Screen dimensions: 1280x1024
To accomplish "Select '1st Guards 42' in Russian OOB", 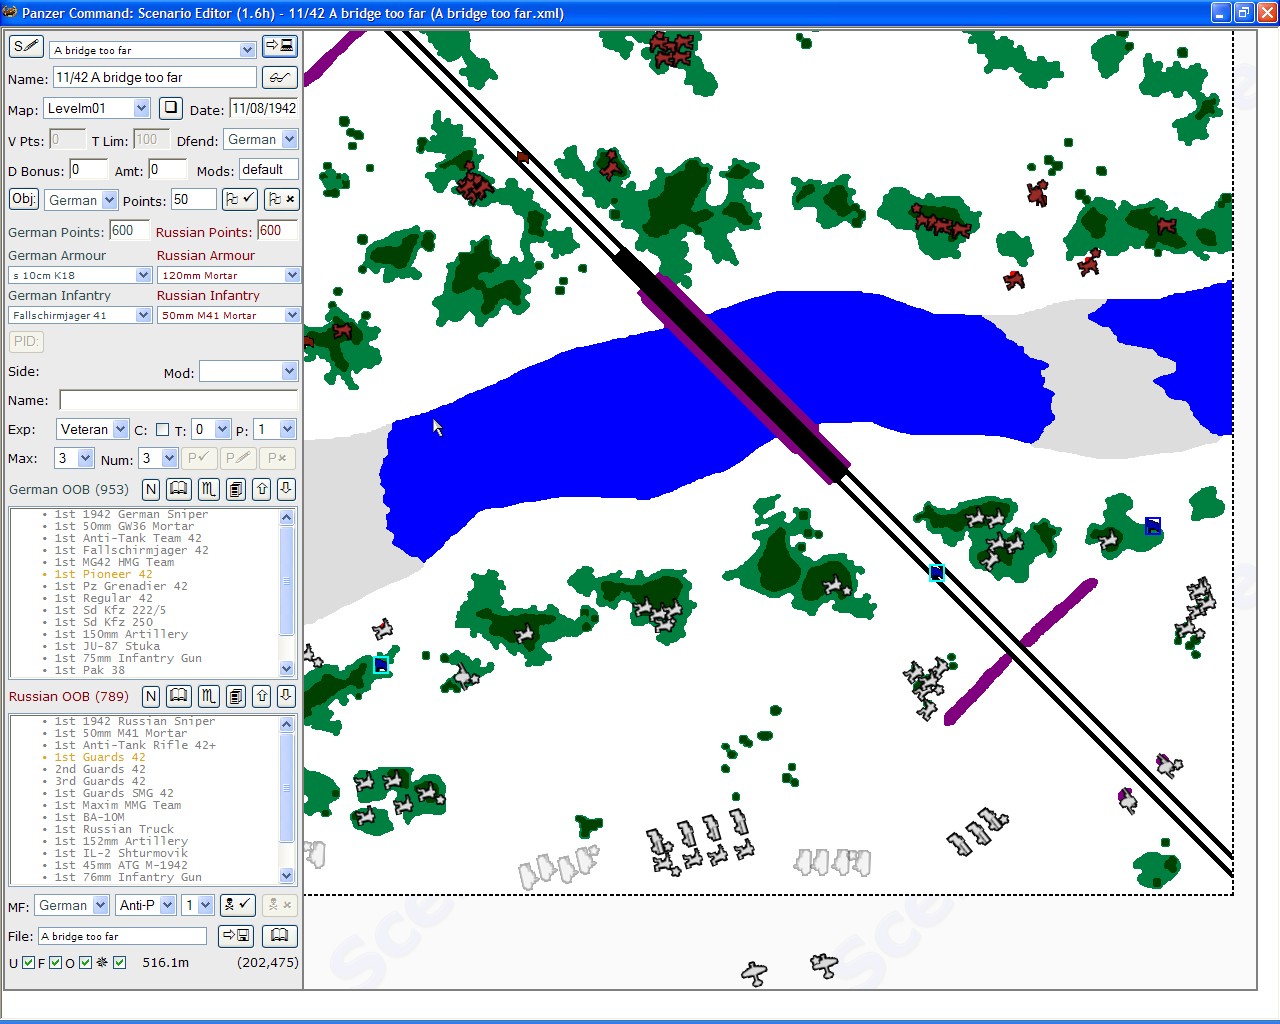I will (x=100, y=757).
